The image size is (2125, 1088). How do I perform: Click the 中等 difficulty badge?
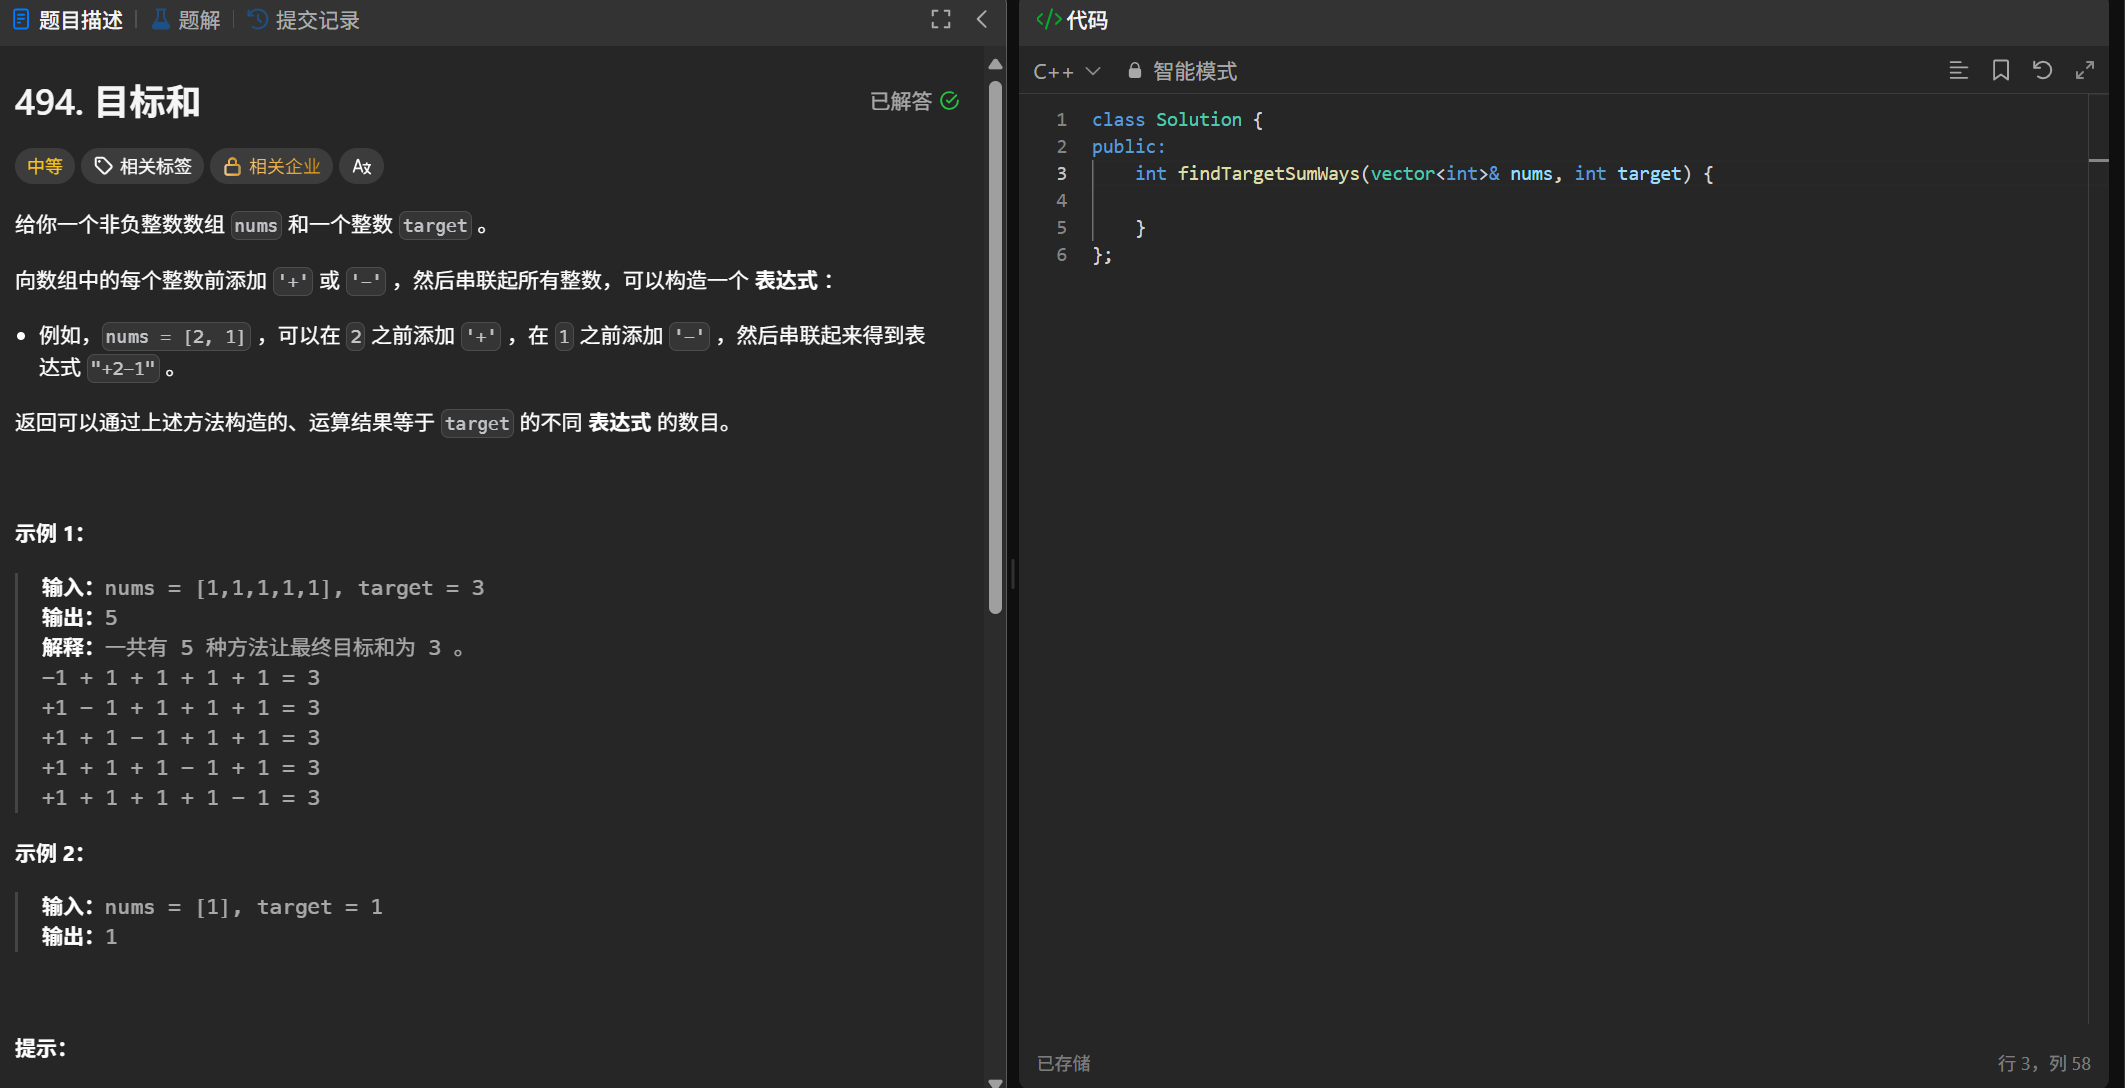[44, 167]
